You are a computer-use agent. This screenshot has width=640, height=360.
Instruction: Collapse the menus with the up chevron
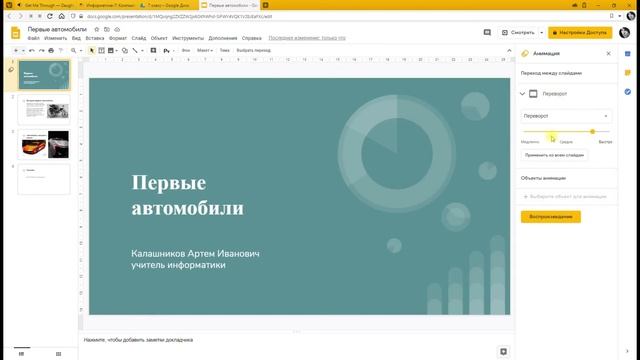(x=509, y=50)
